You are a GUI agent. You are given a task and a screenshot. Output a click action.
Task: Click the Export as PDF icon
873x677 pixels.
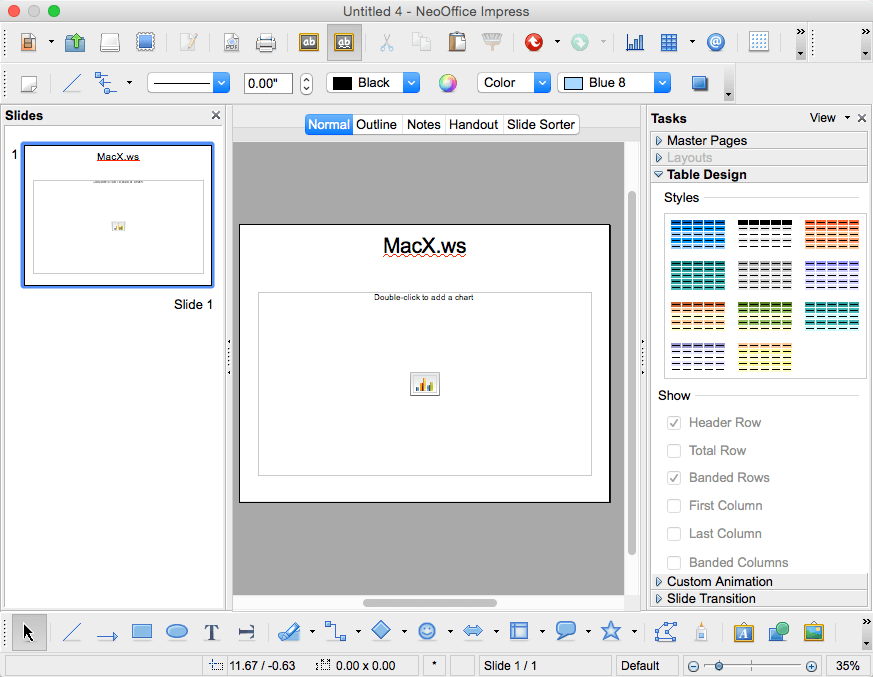pos(232,42)
